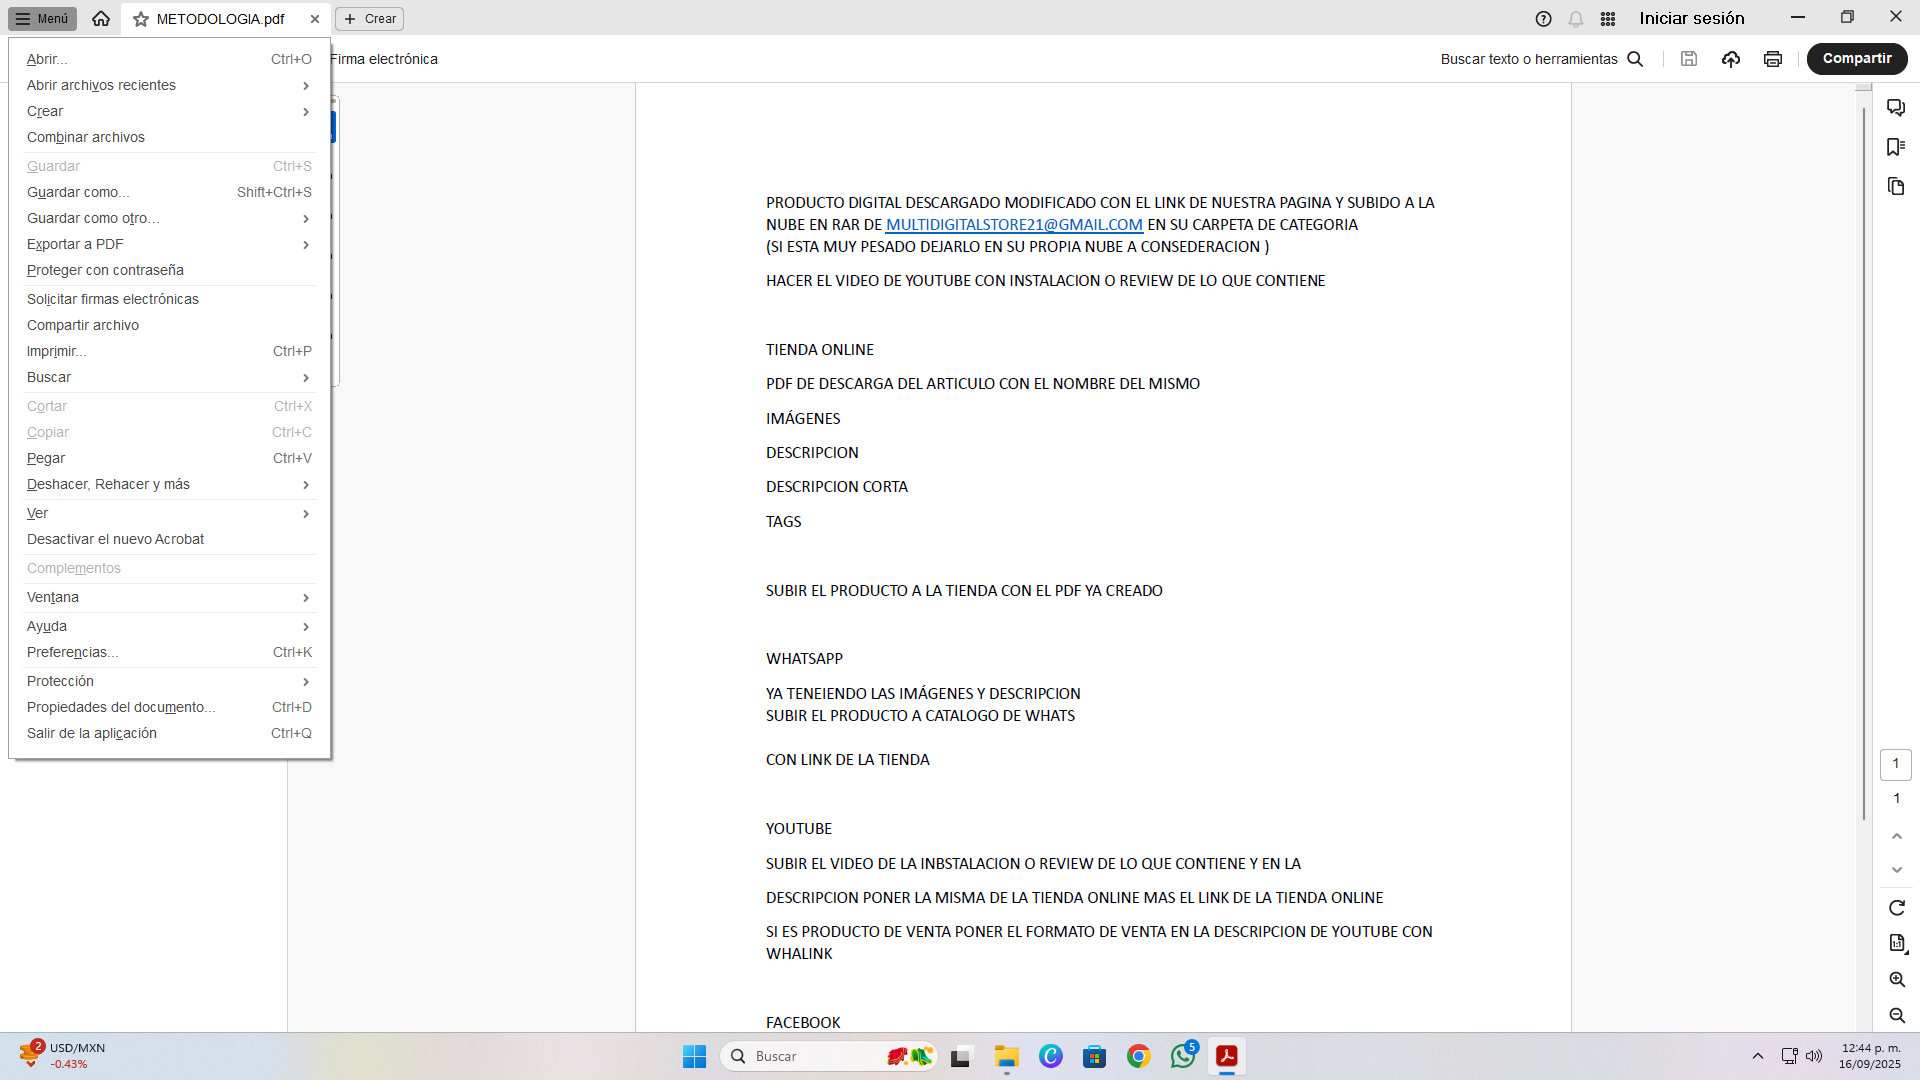The height and width of the screenshot is (1080, 1920).
Task: Click the home icon next to Menú
Action: [101, 19]
